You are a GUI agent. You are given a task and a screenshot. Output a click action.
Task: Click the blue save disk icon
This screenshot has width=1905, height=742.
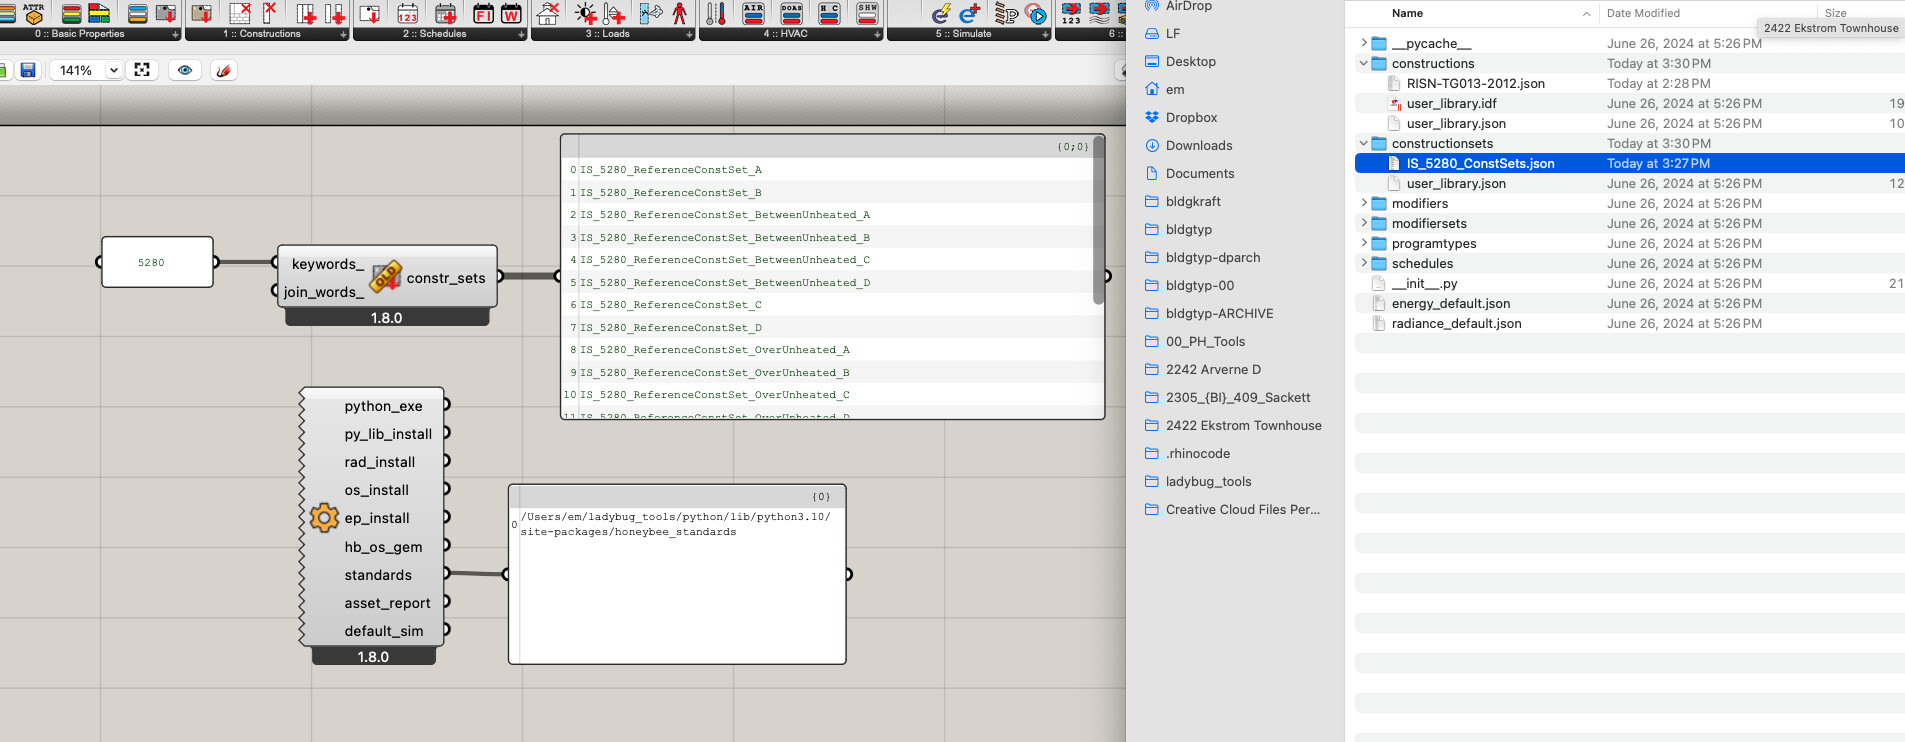28,70
